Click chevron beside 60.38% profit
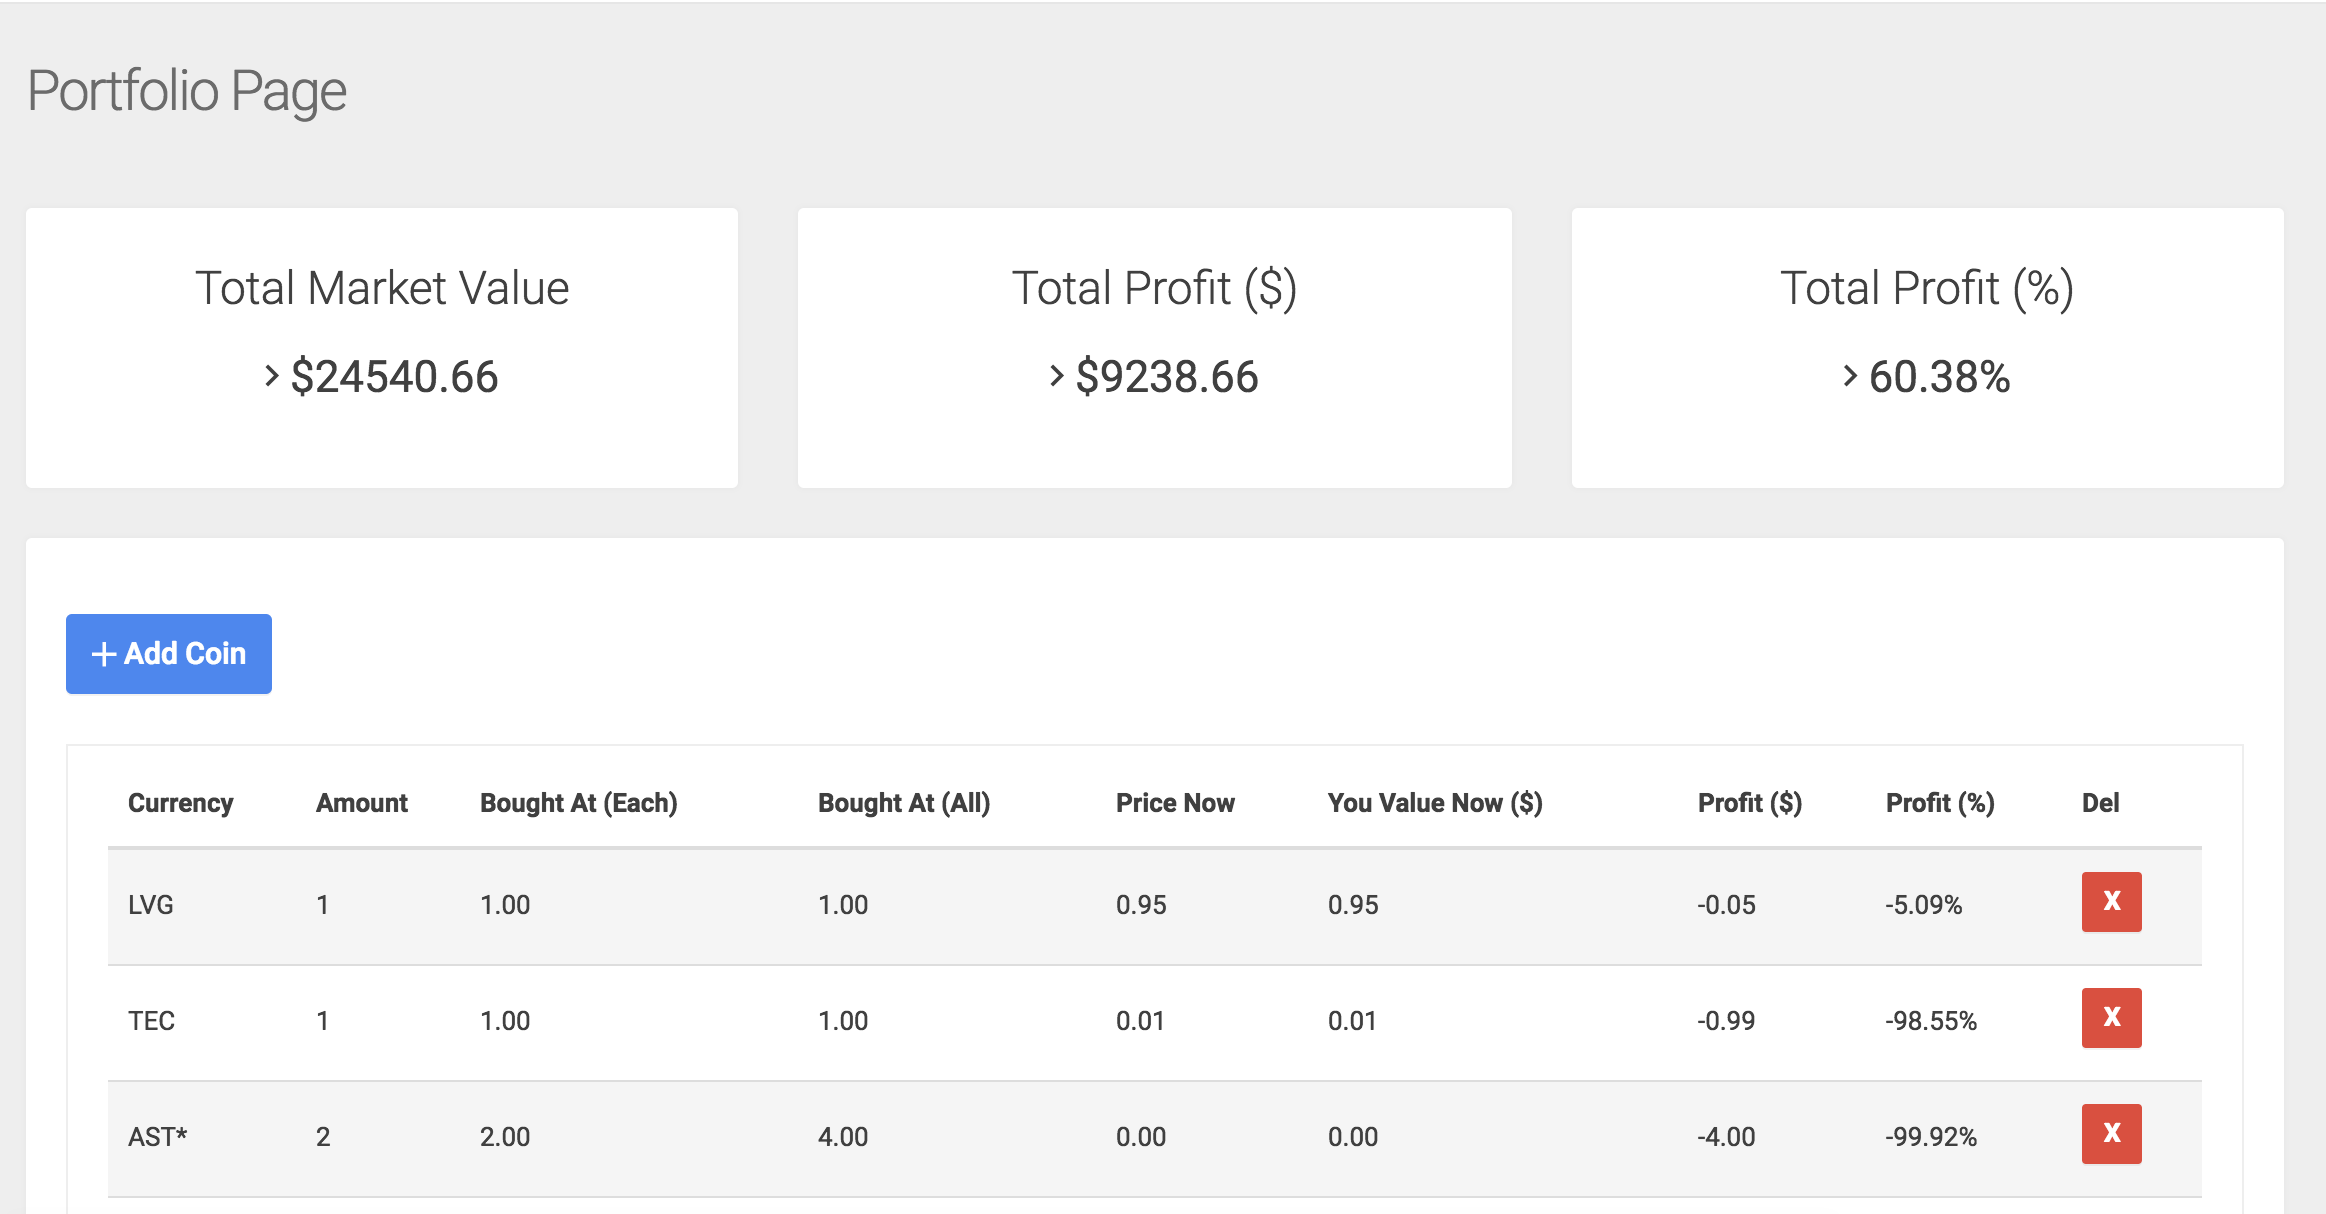2326x1214 pixels. click(x=1849, y=376)
